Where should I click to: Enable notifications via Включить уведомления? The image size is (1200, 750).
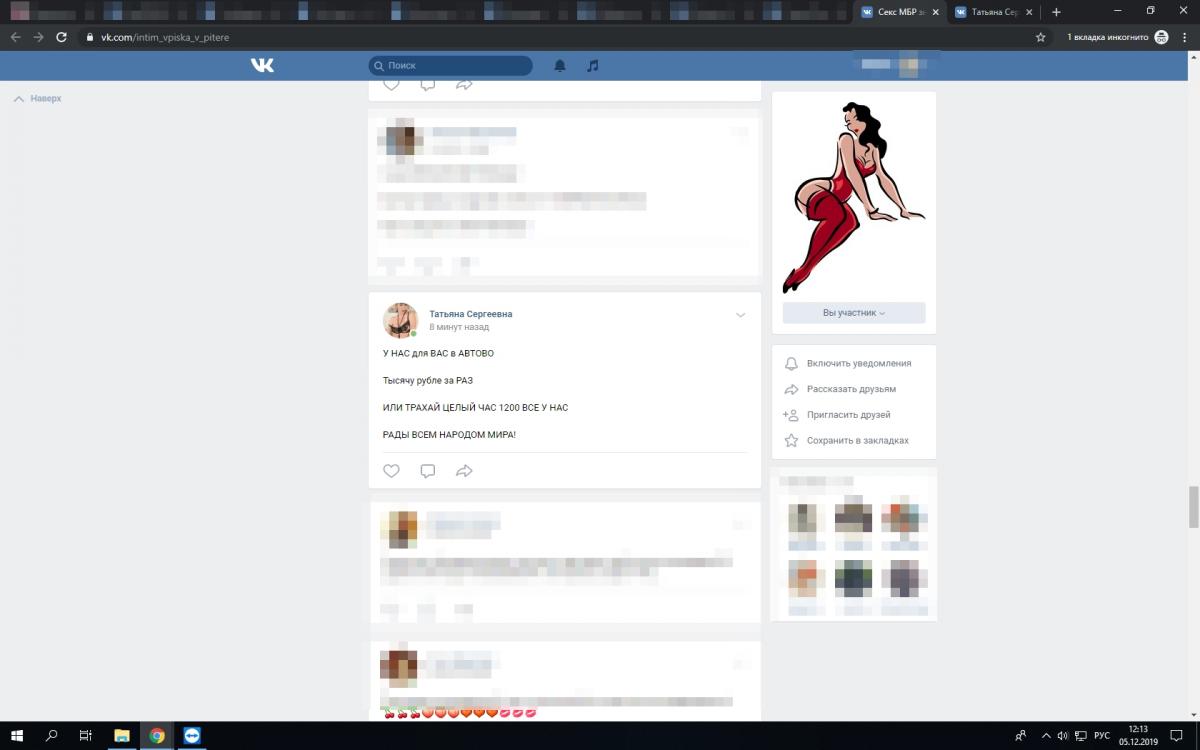pos(858,363)
